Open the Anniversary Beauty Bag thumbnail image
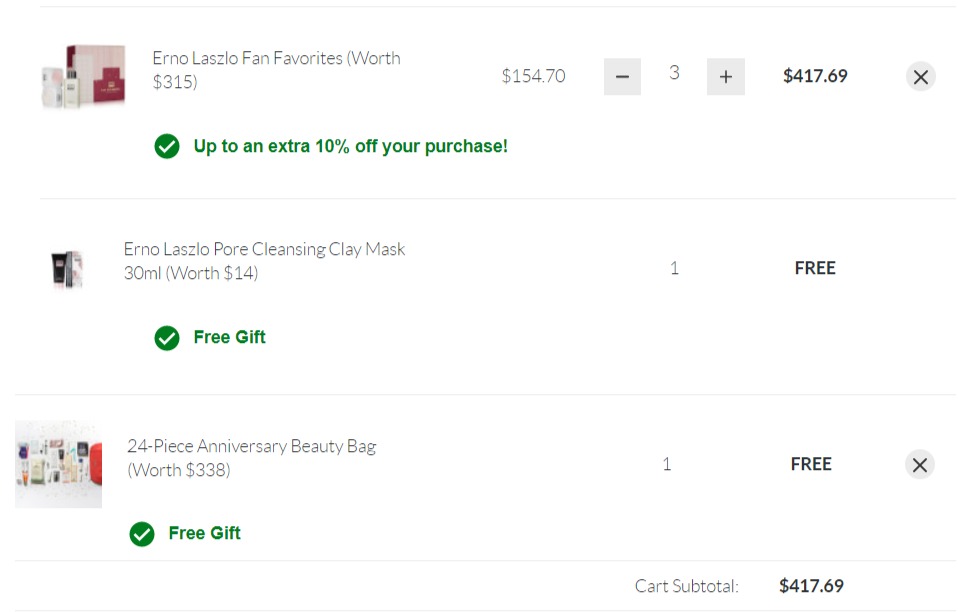The width and height of the screenshot is (958, 612). click(59, 464)
